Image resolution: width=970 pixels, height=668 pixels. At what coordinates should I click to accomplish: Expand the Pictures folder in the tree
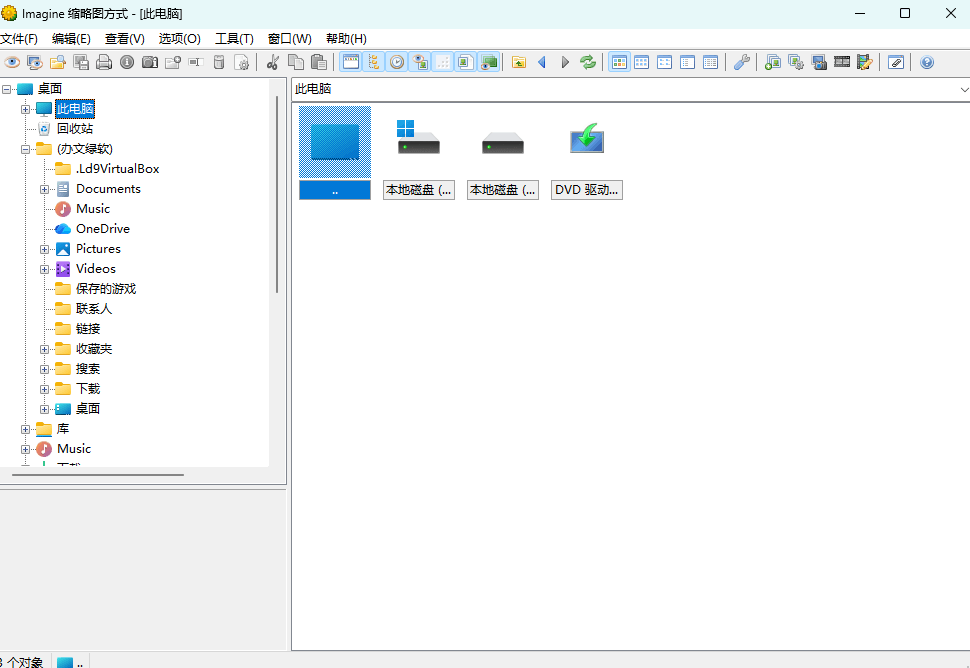[x=44, y=248]
